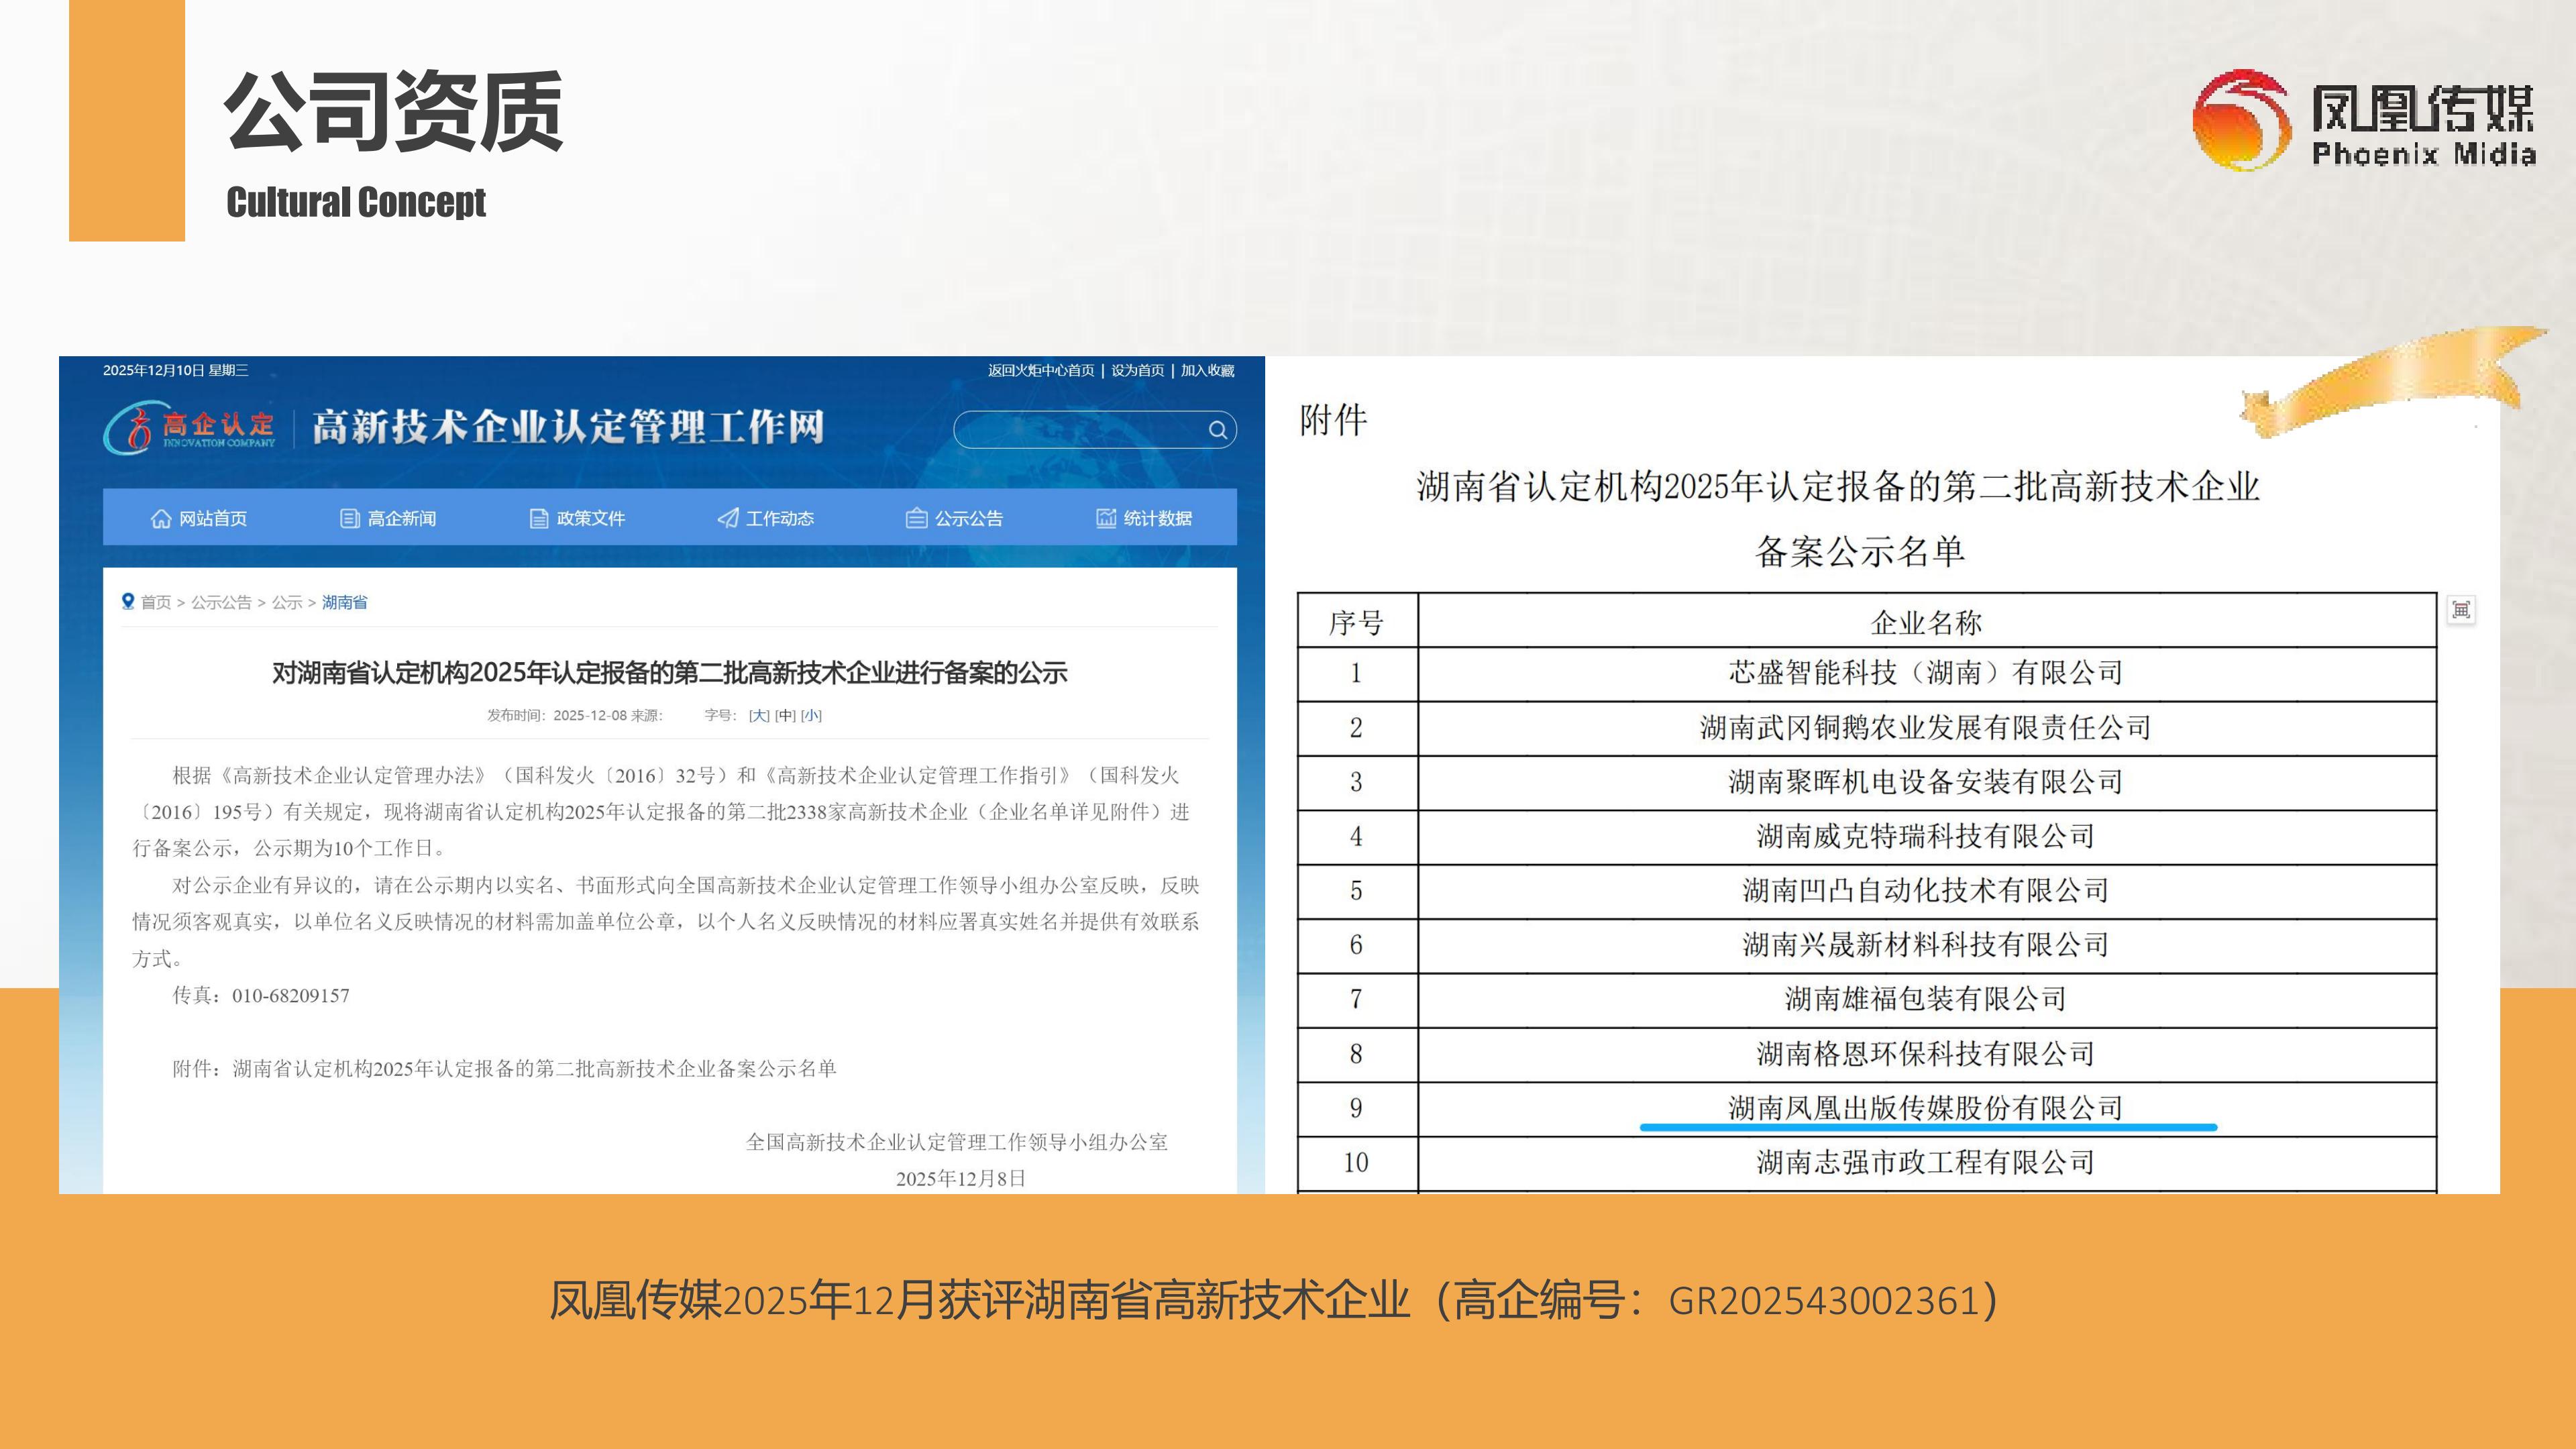
Task: Click signature 全国高新技术企业认定管理工作领导小组办公室
Action: tap(957, 1142)
